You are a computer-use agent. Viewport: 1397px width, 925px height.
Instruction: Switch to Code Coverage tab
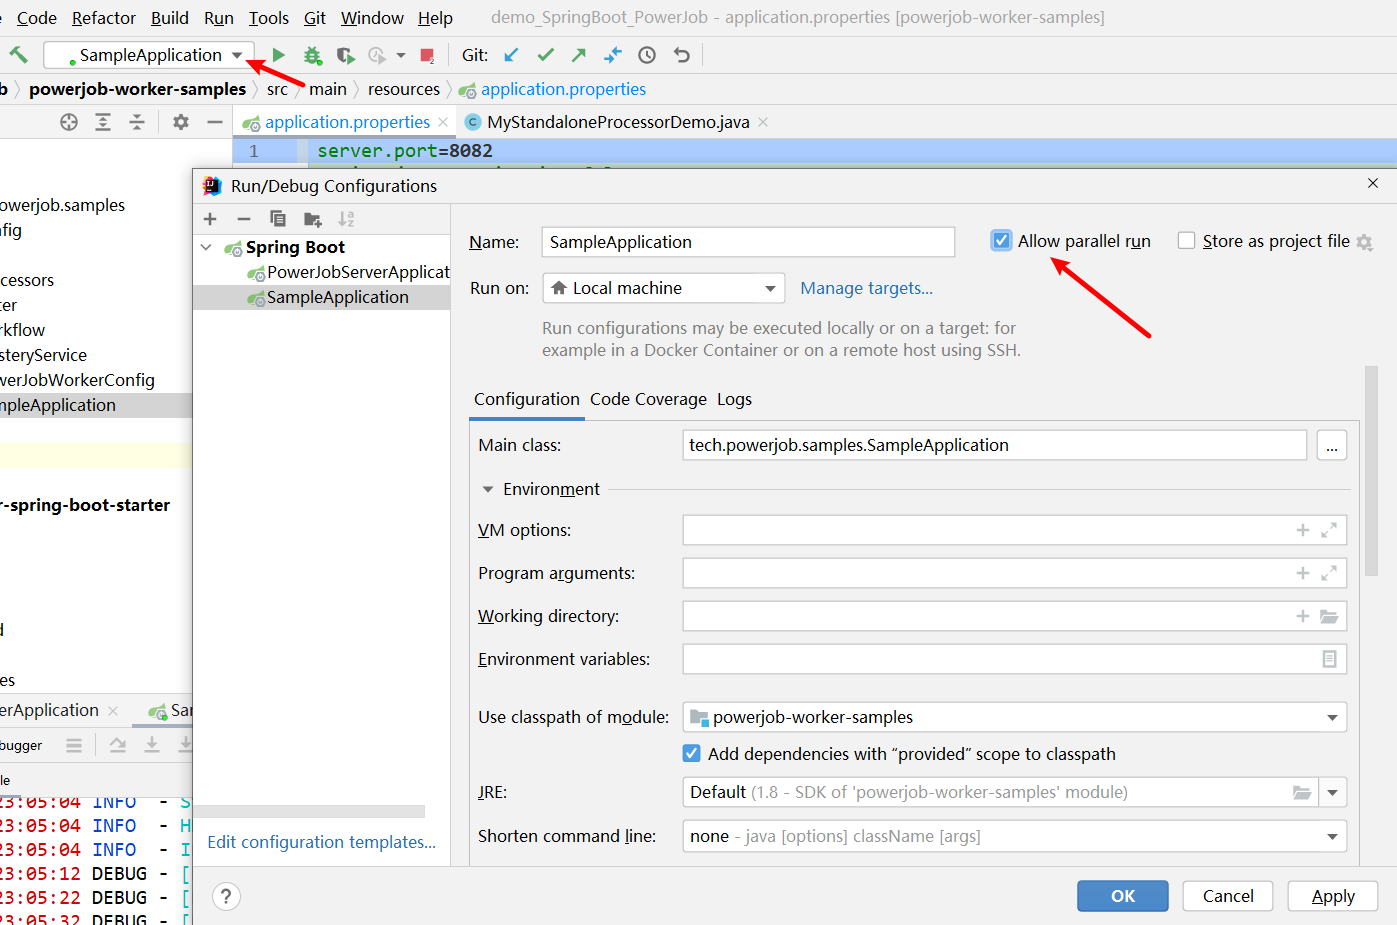[648, 399]
